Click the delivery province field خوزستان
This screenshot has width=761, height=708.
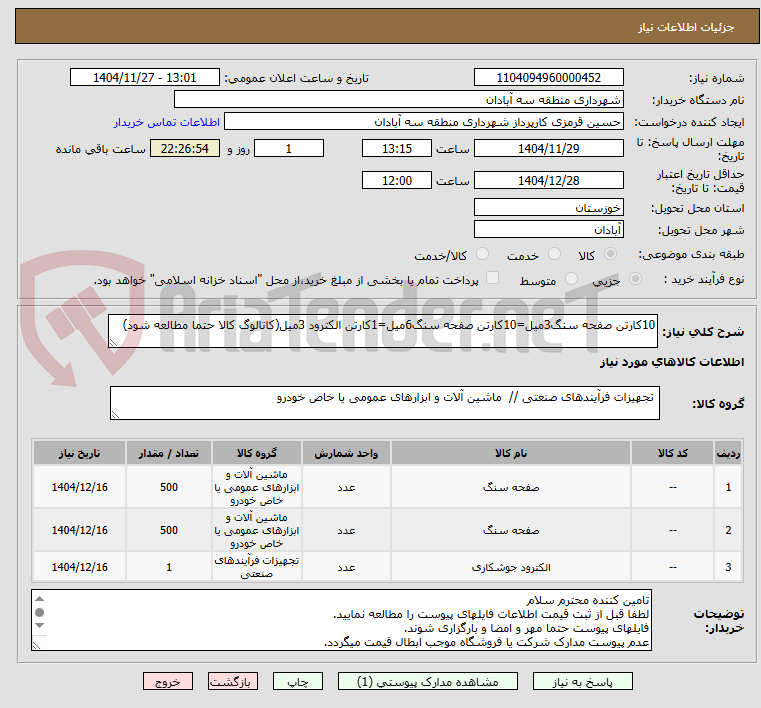pyautogui.click(x=548, y=208)
